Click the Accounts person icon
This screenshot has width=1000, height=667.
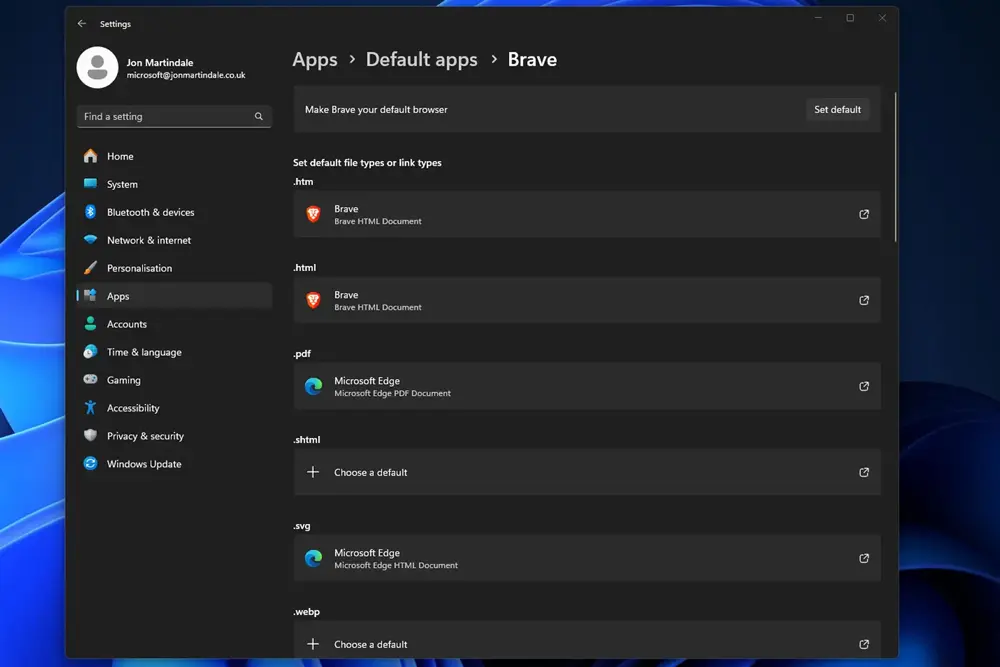(x=91, y=323)
